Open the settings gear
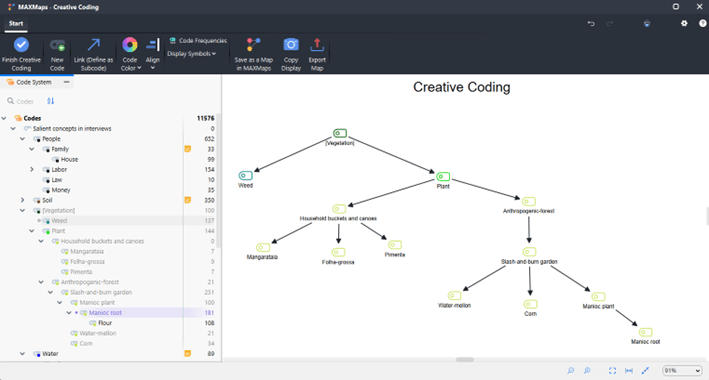709x380 pixels. click(x=684, y=23)
